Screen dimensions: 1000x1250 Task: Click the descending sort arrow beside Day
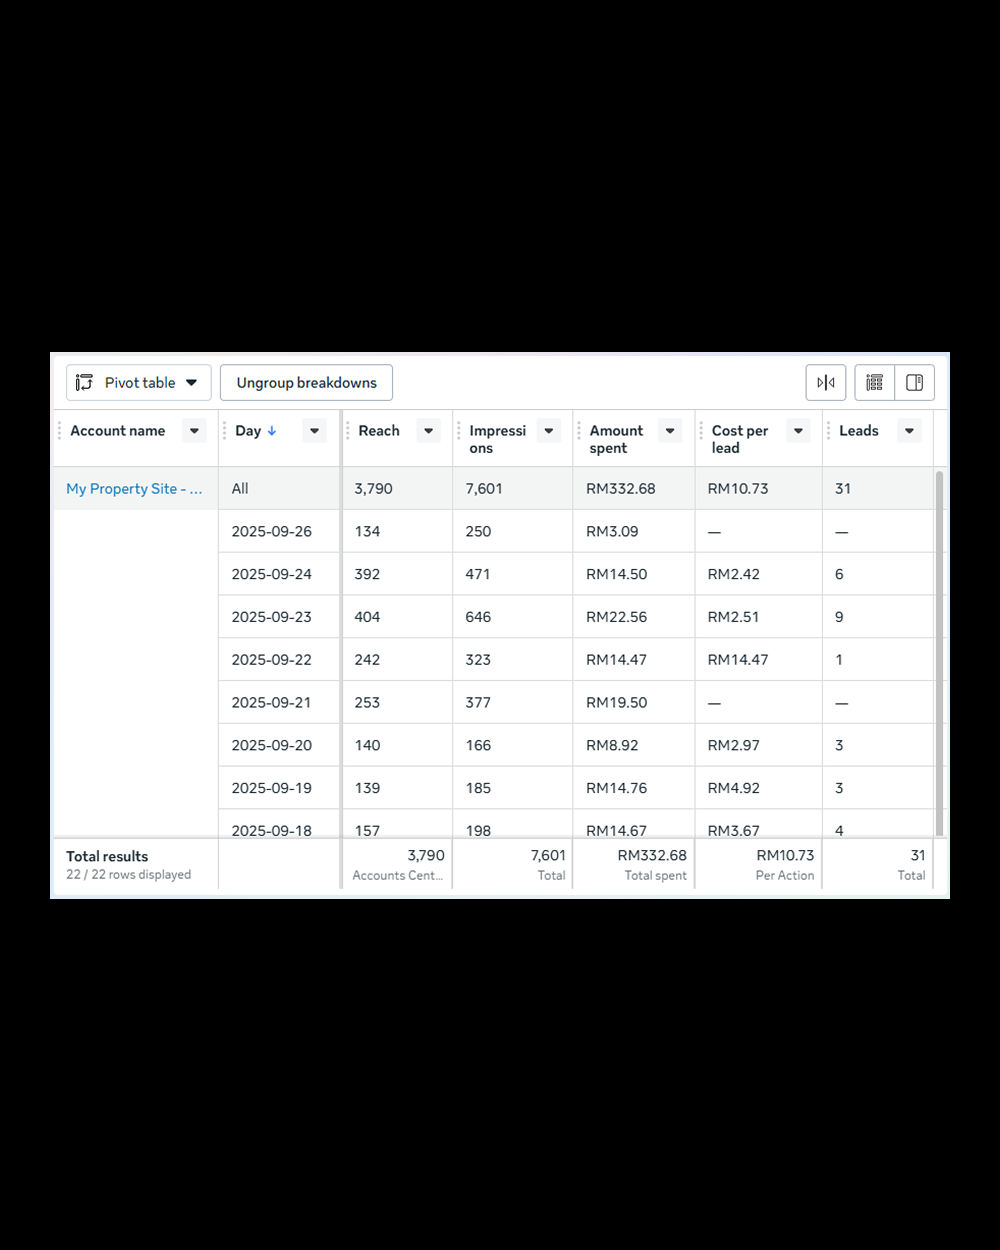click(270, 431)
